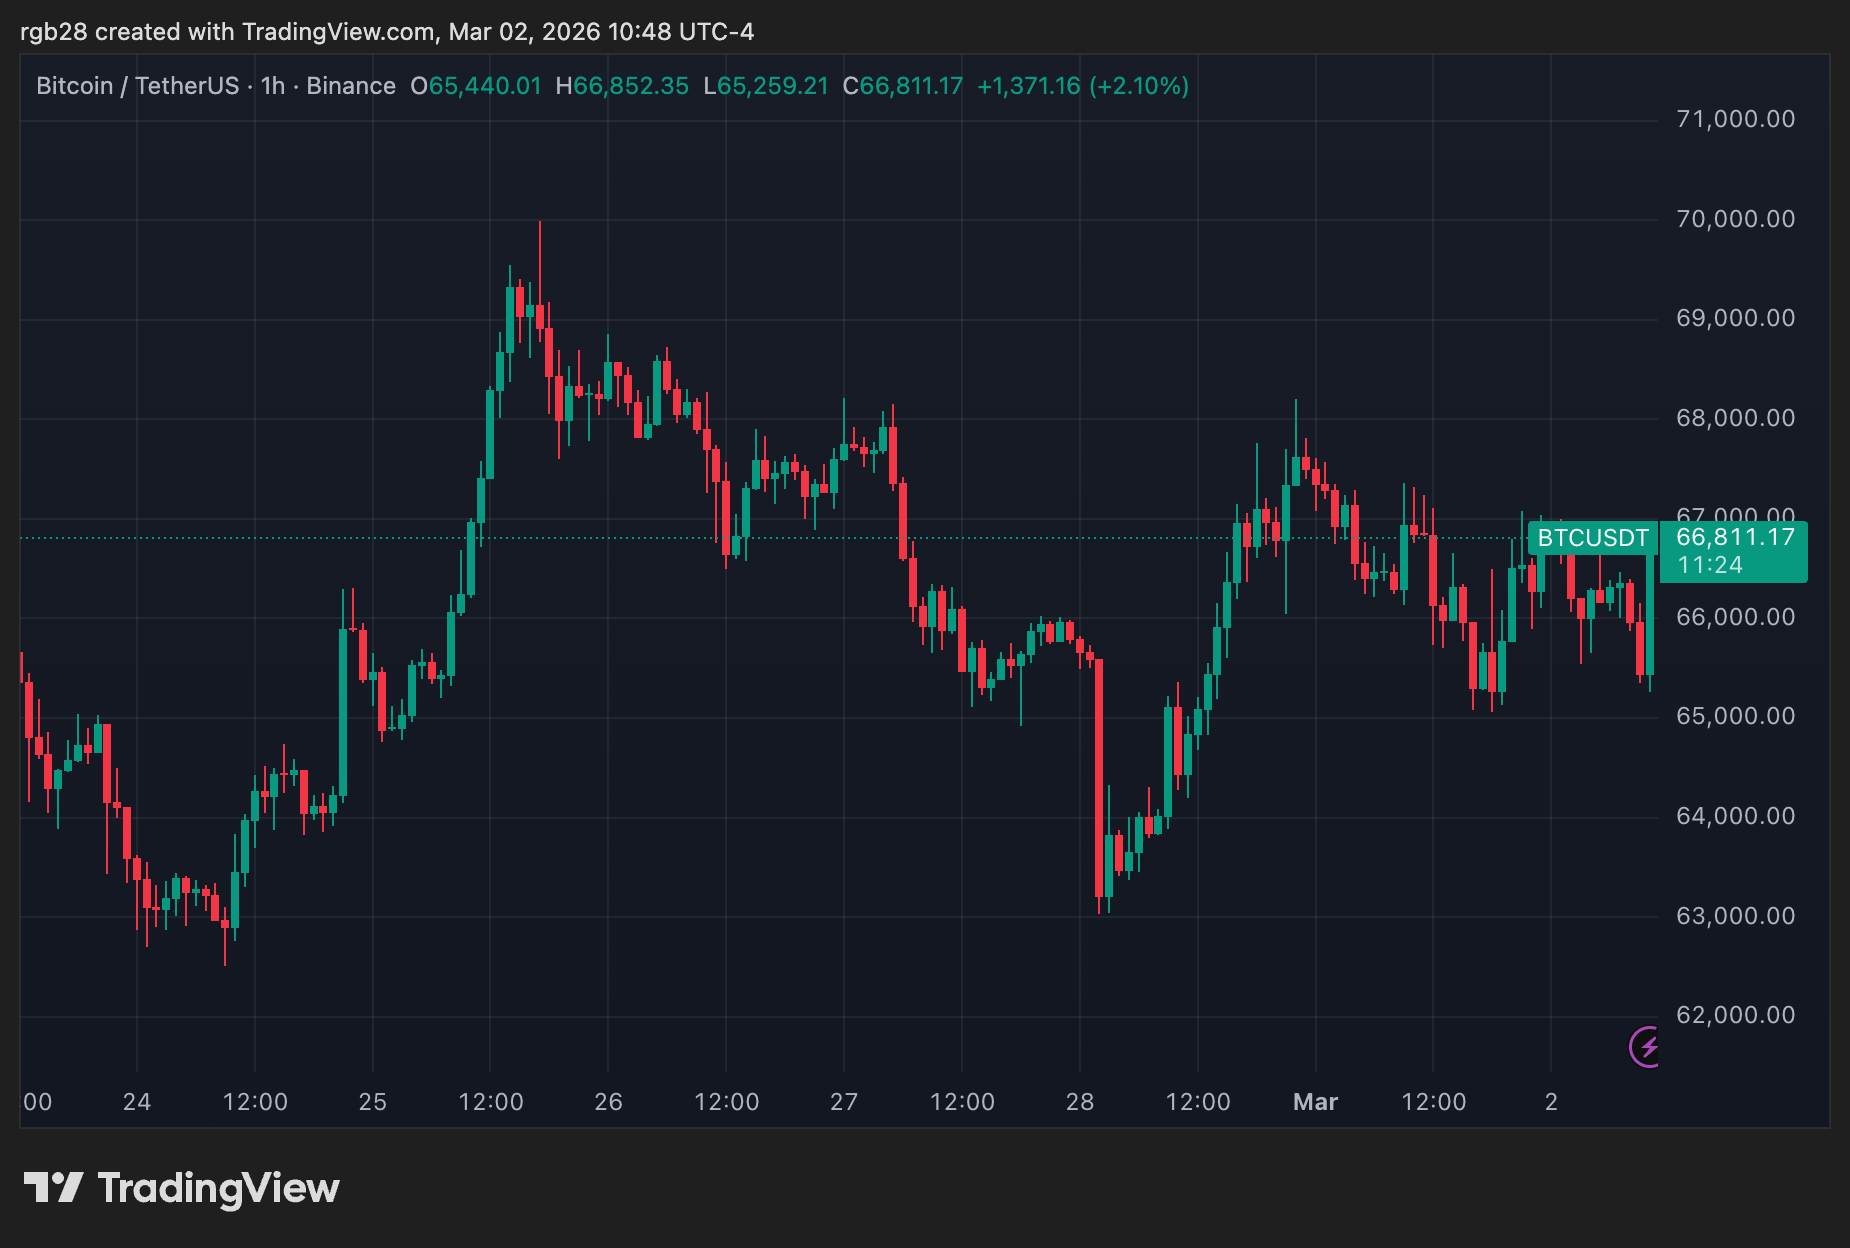This screenshot has width=1850, height=1248.
Task: Select the '26' date on time axis
Action: coord(608,1102)
